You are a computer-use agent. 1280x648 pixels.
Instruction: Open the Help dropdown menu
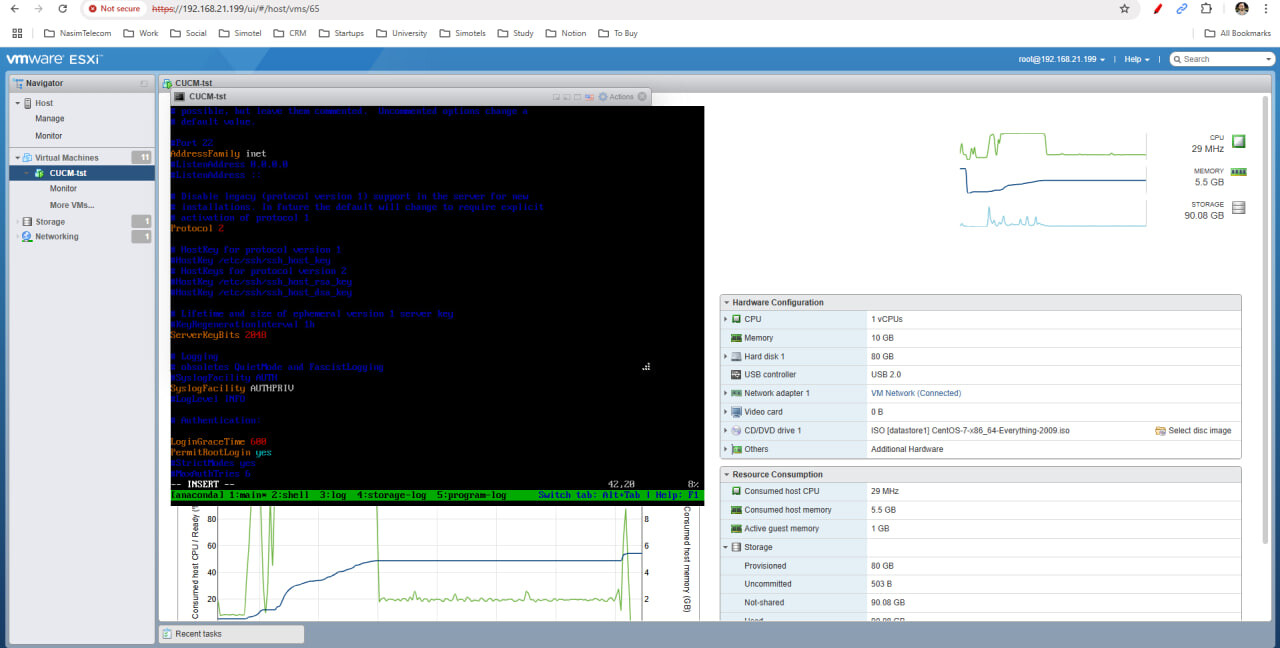(x=1137, y=59)
